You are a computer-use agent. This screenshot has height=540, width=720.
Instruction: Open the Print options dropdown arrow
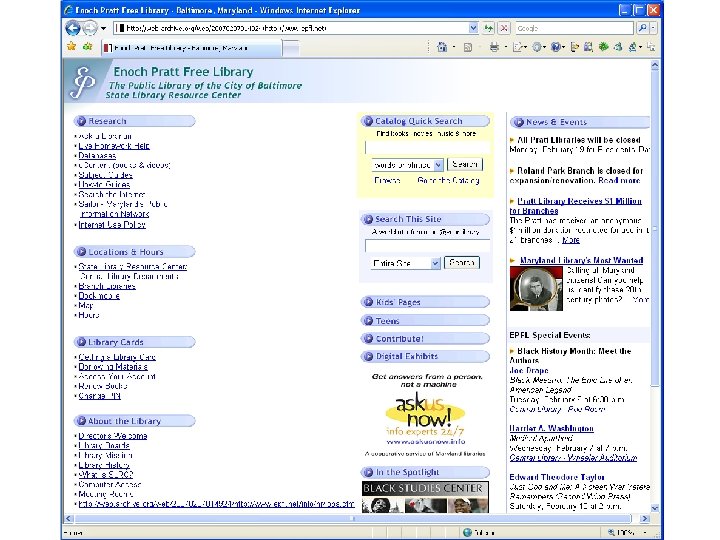click(506, 47)
